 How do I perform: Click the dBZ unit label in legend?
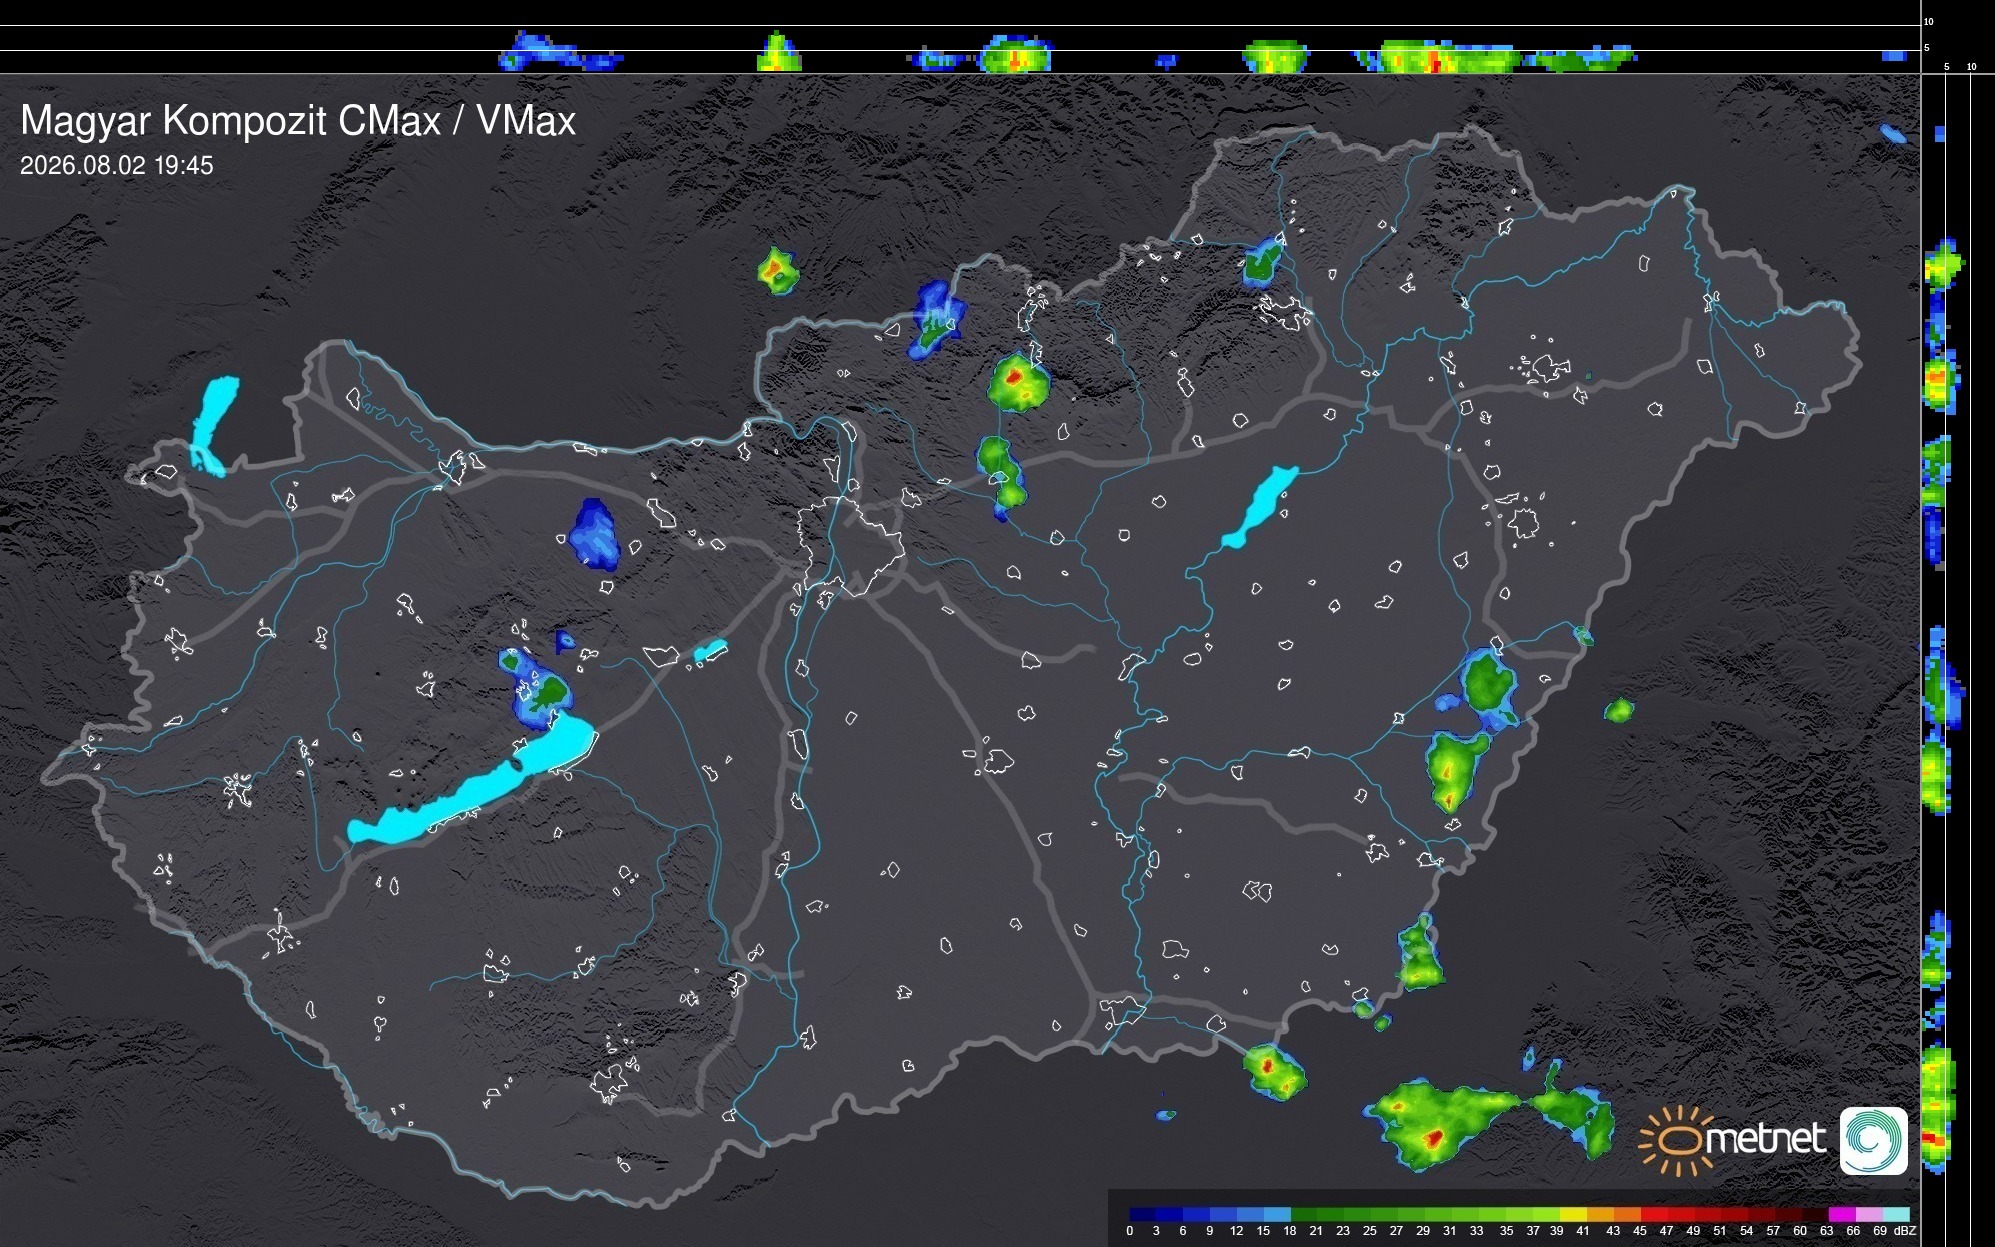click(1905, 1231)
